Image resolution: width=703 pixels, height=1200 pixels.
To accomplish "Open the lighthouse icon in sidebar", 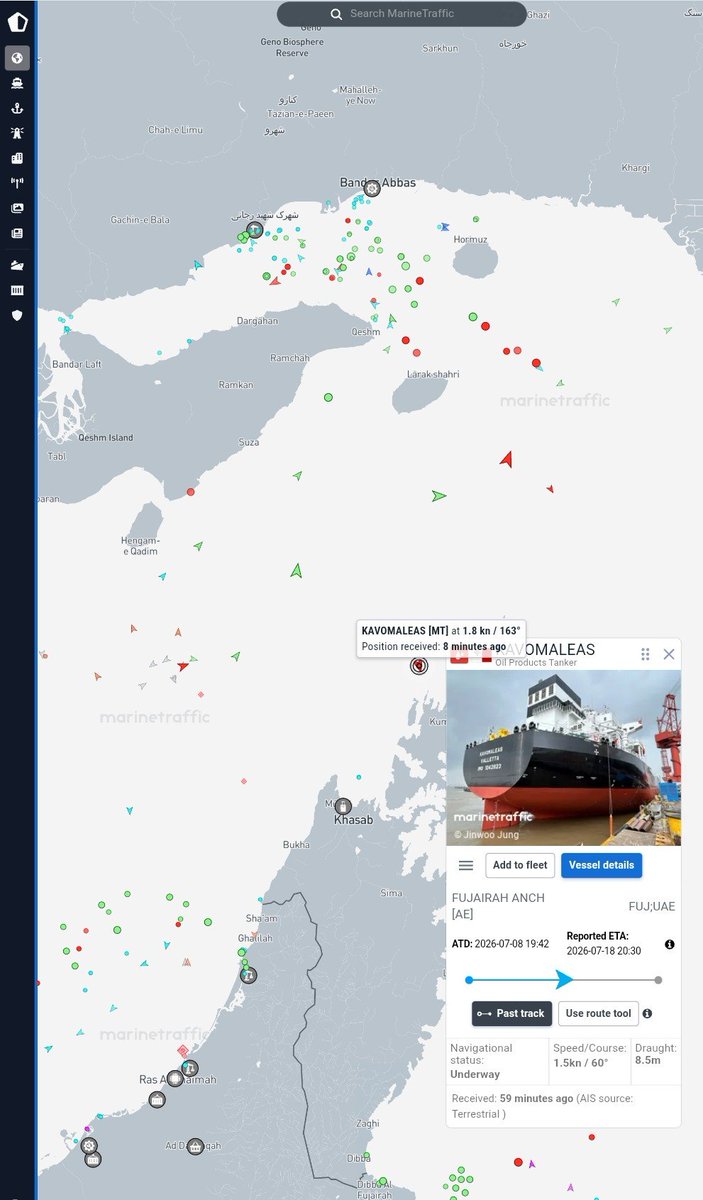I will click(x=17, y=132).
